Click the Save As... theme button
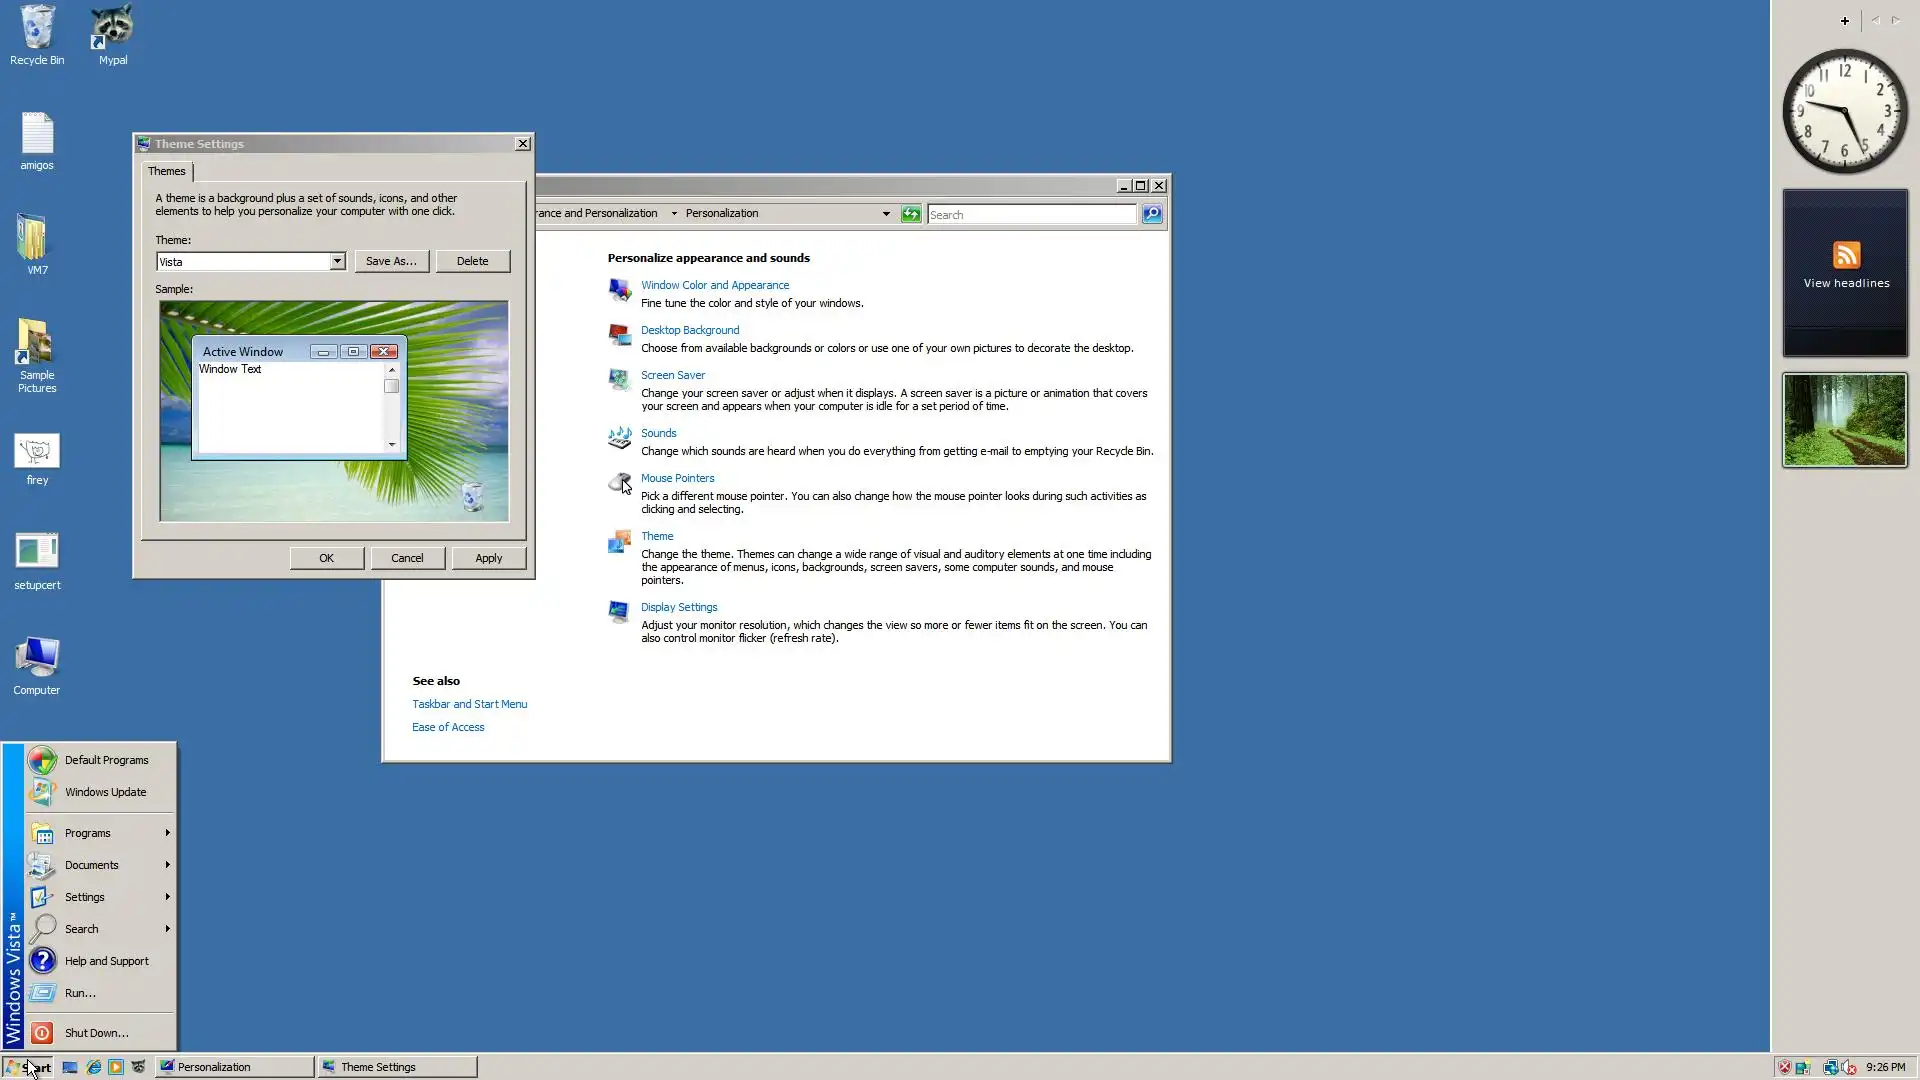1920x1080 pixels. [391, 261]
